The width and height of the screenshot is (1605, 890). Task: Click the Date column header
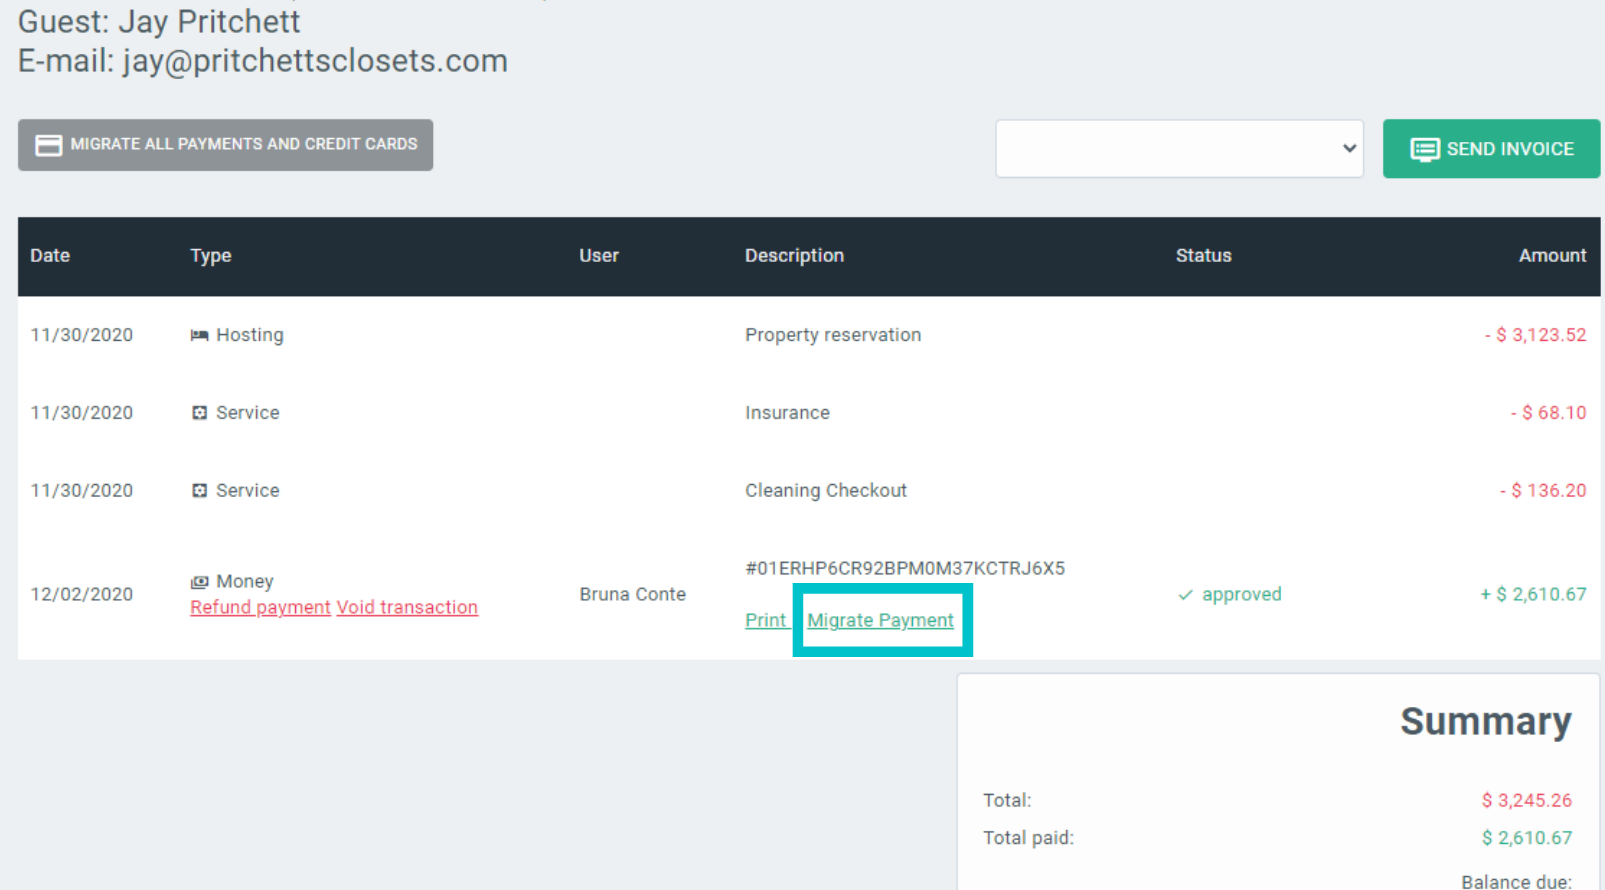[50, 256]
